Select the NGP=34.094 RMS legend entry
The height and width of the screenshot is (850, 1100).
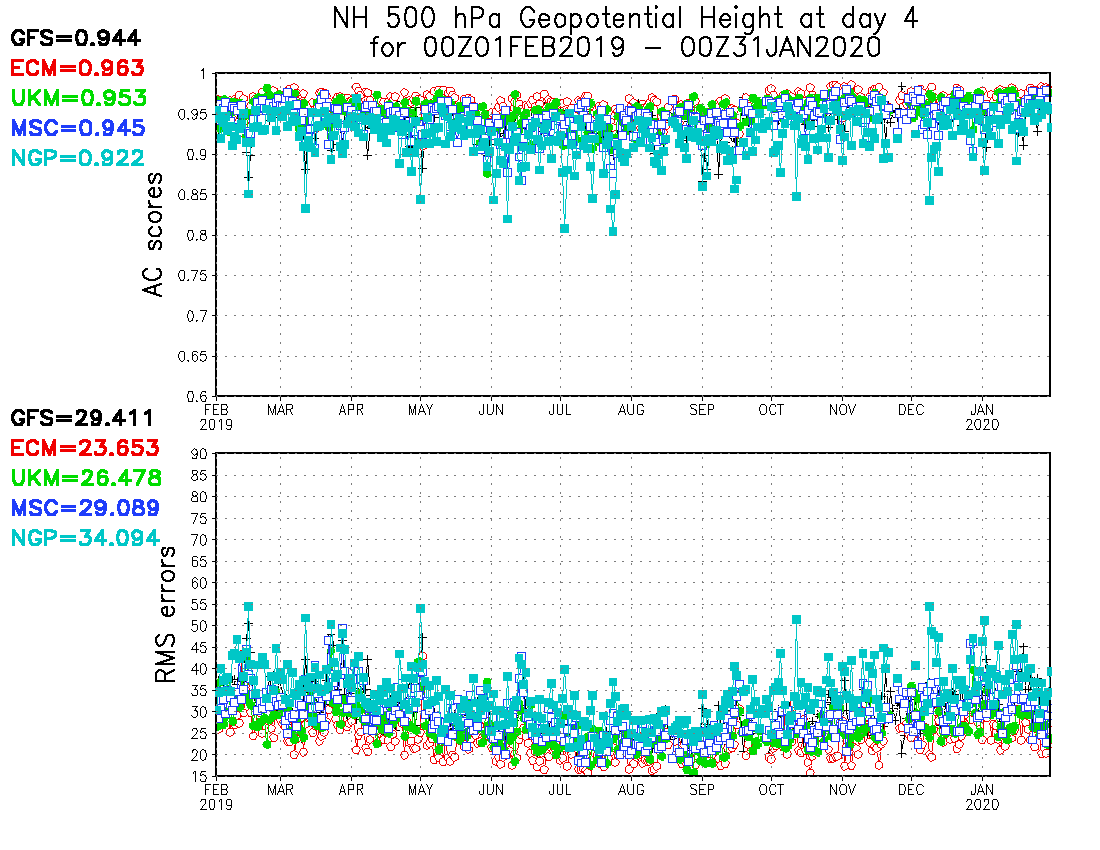(x=85, y=538)
